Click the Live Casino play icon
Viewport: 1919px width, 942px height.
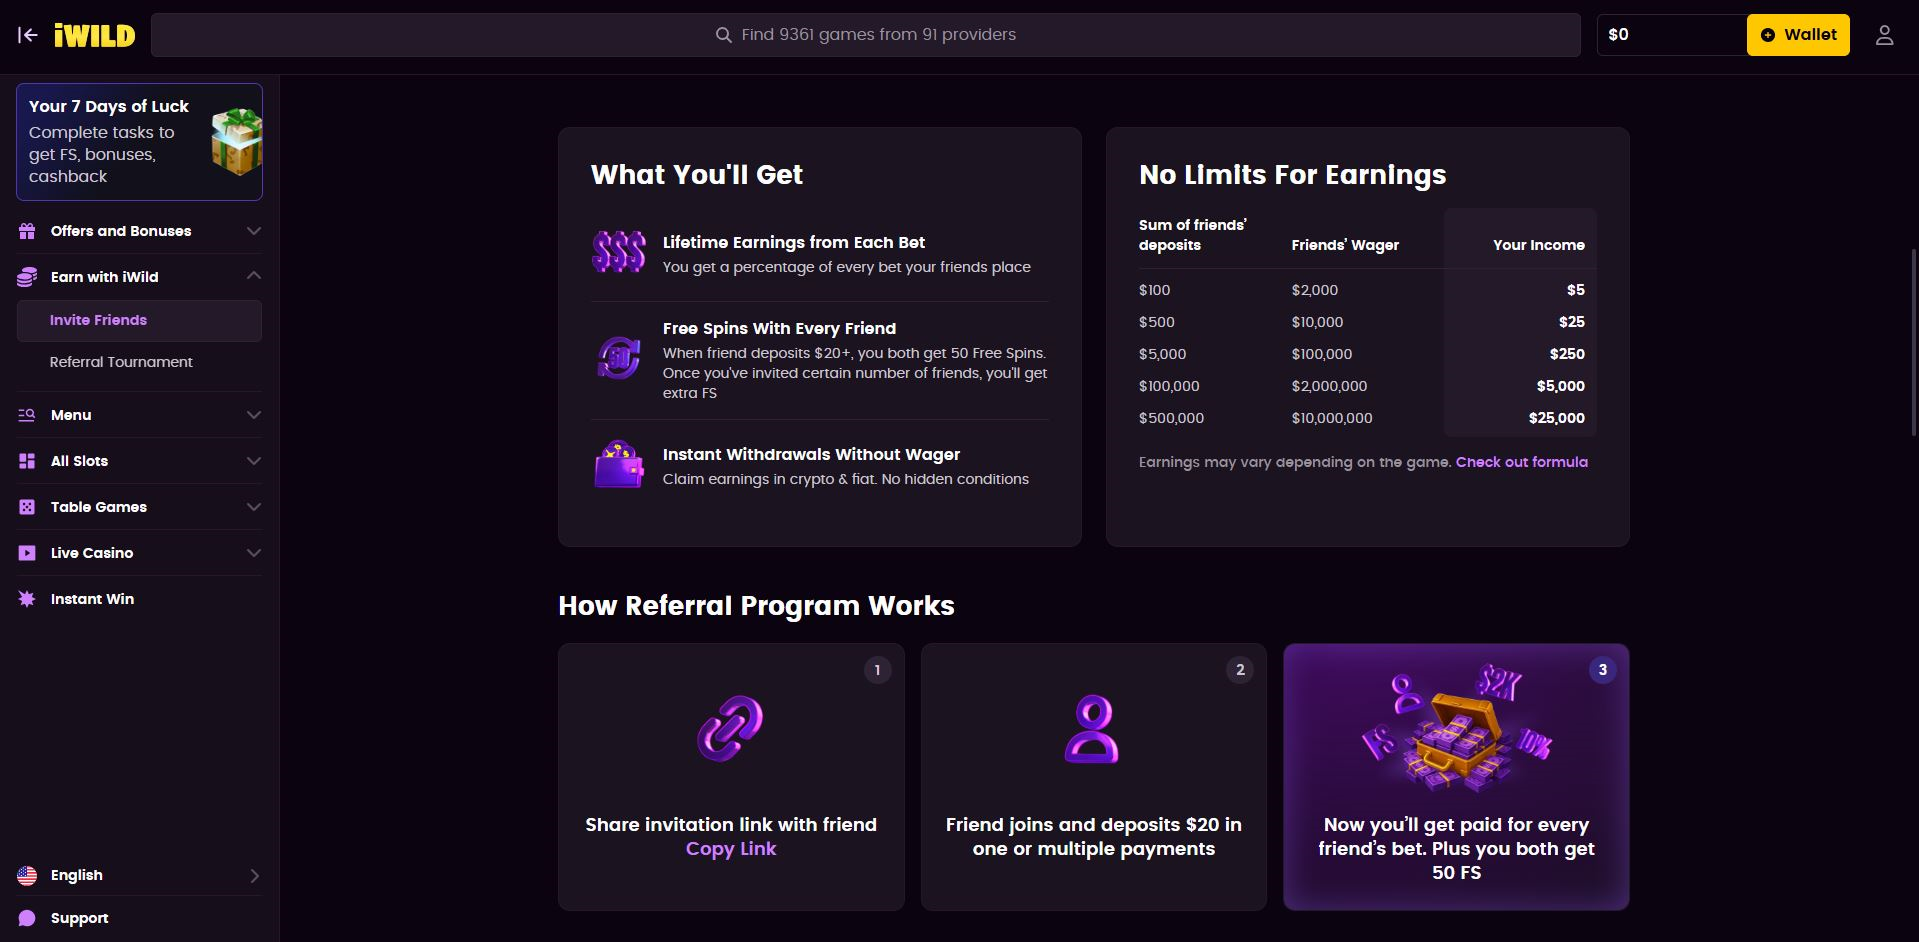(x=27, y=553)
